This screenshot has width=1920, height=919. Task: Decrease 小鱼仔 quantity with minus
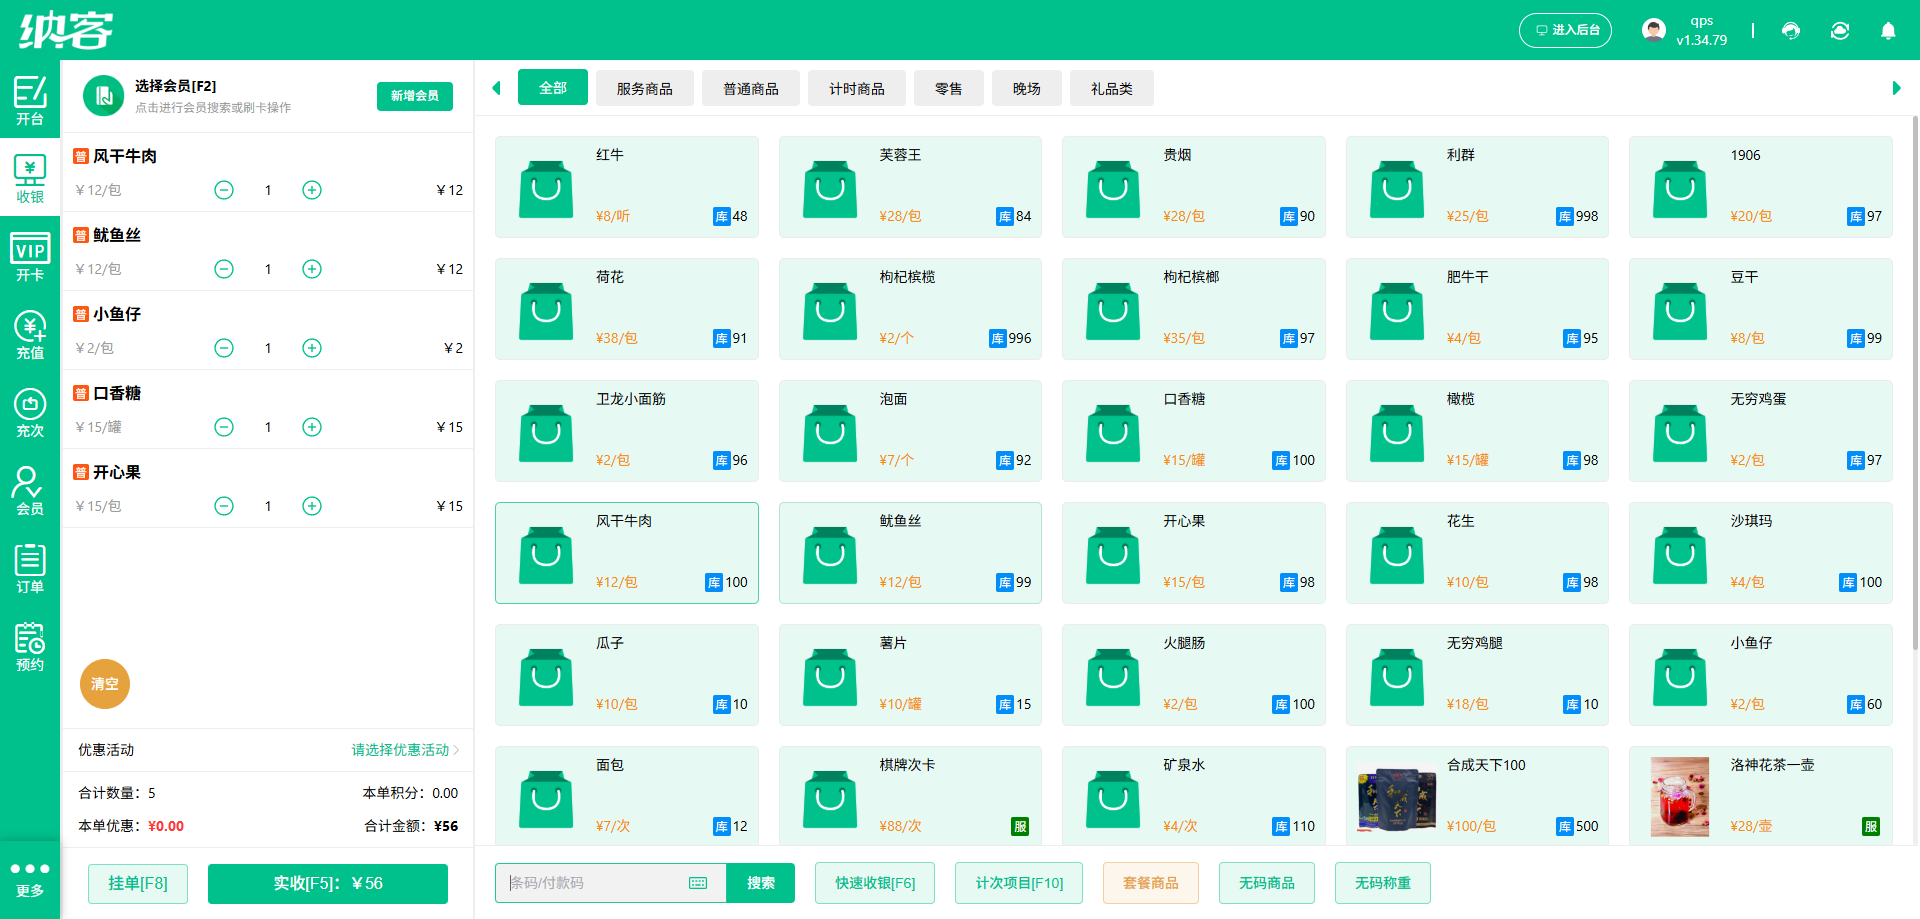pos(224,348)
